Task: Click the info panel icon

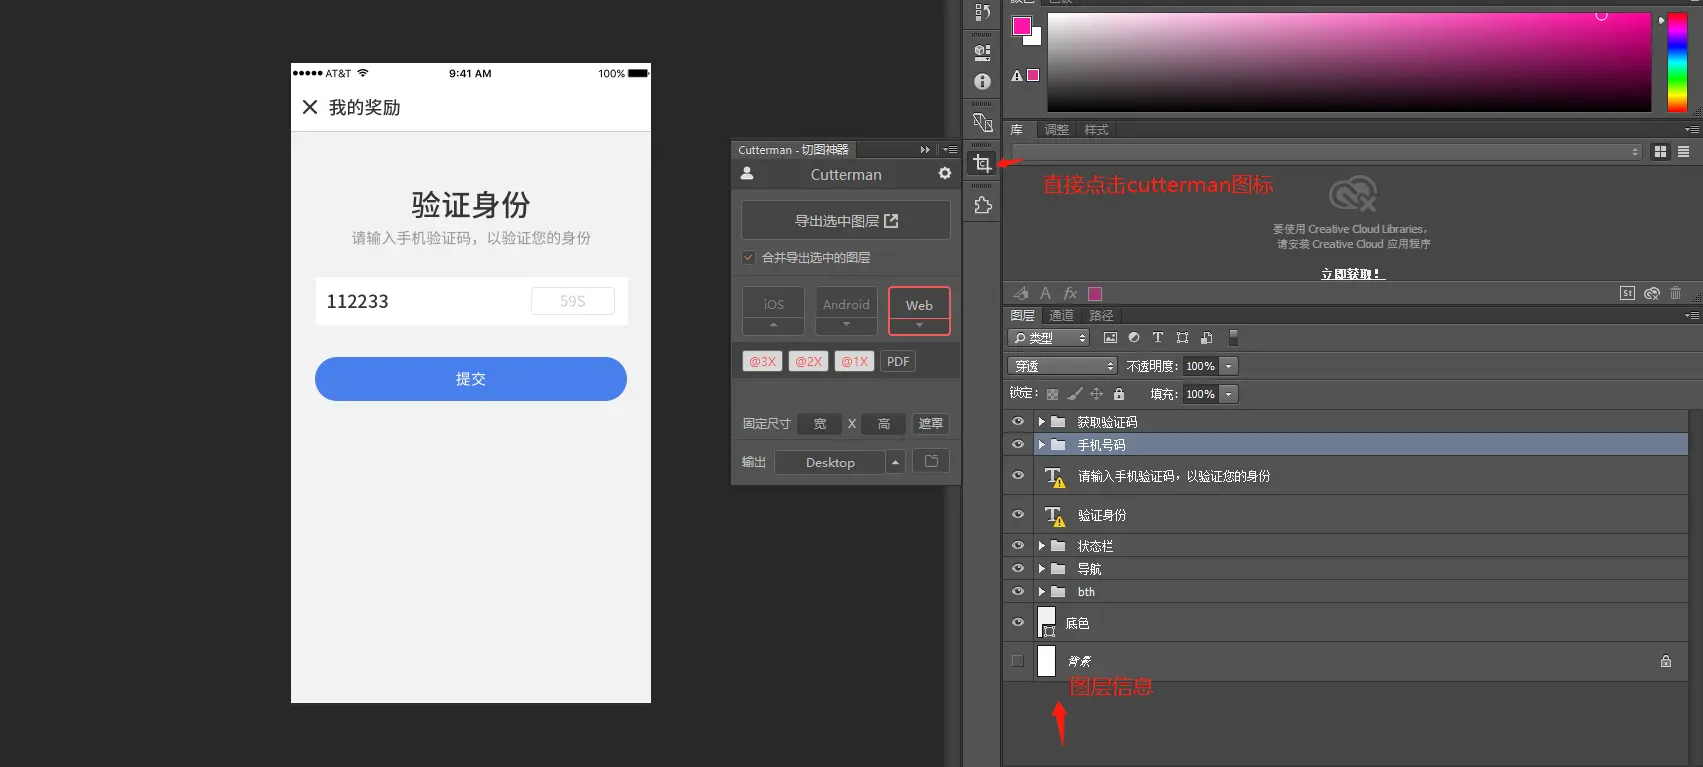Action: coord(982,81)
